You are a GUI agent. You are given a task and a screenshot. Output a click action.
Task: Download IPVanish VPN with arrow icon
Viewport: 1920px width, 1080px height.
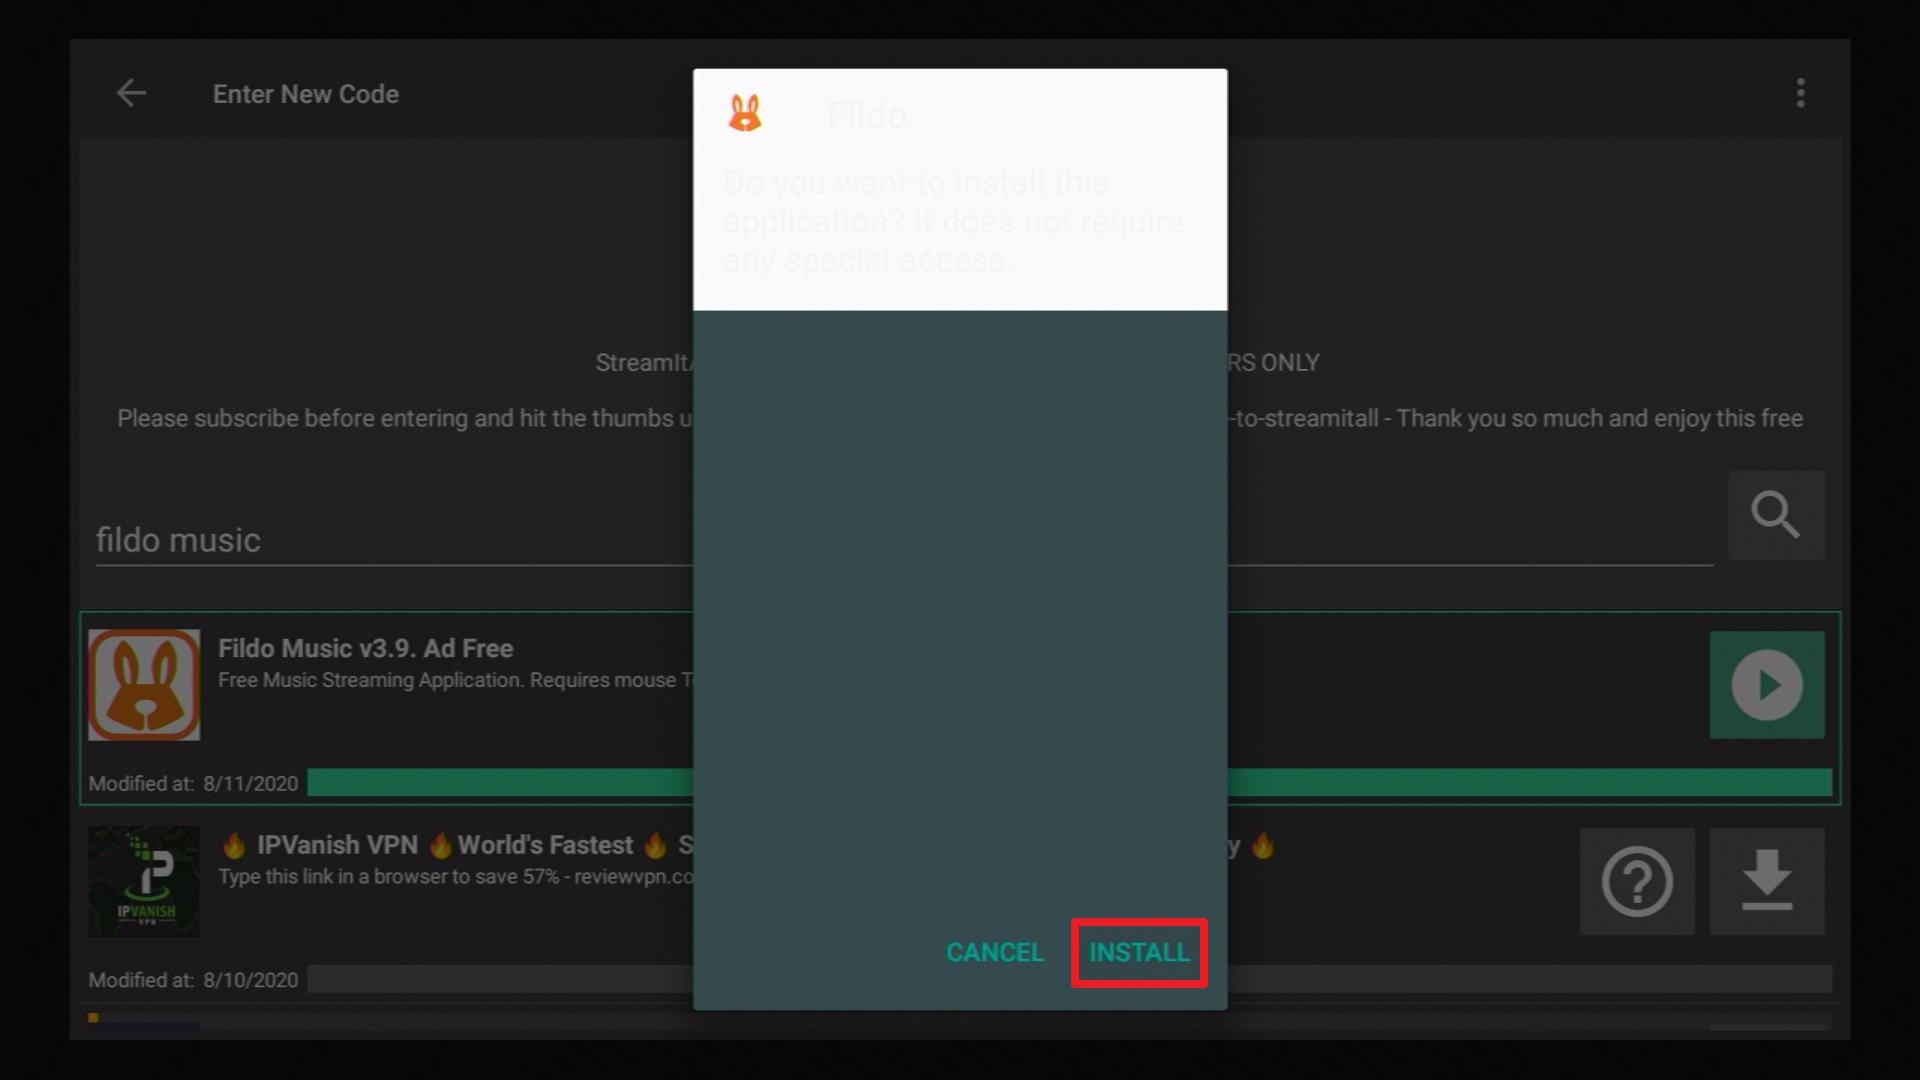[x=1767, y=881]
